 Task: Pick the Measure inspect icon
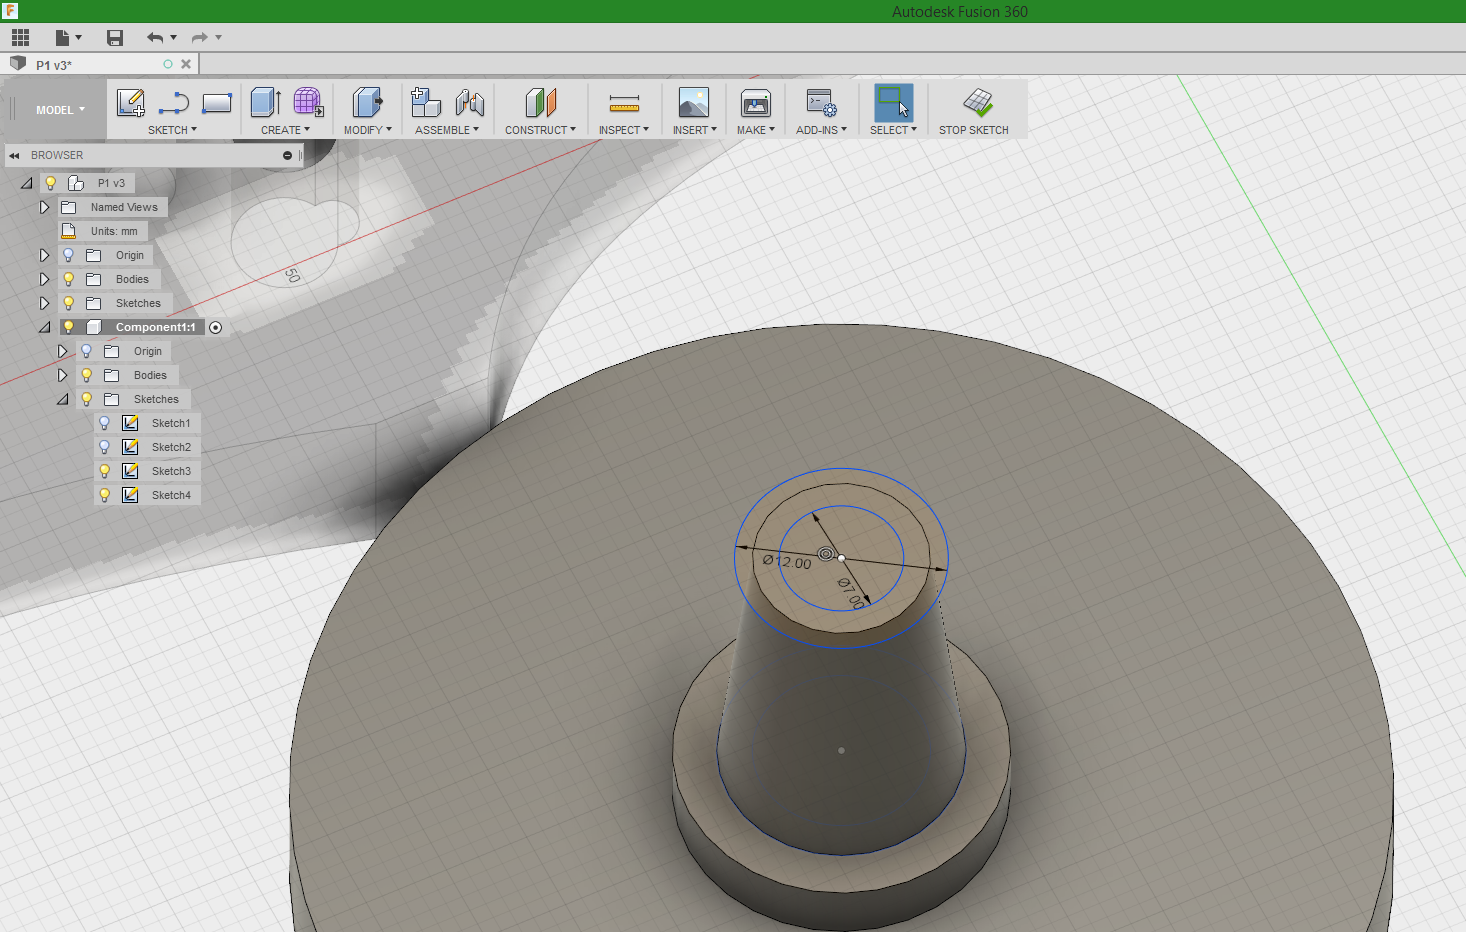click(624, 103)
